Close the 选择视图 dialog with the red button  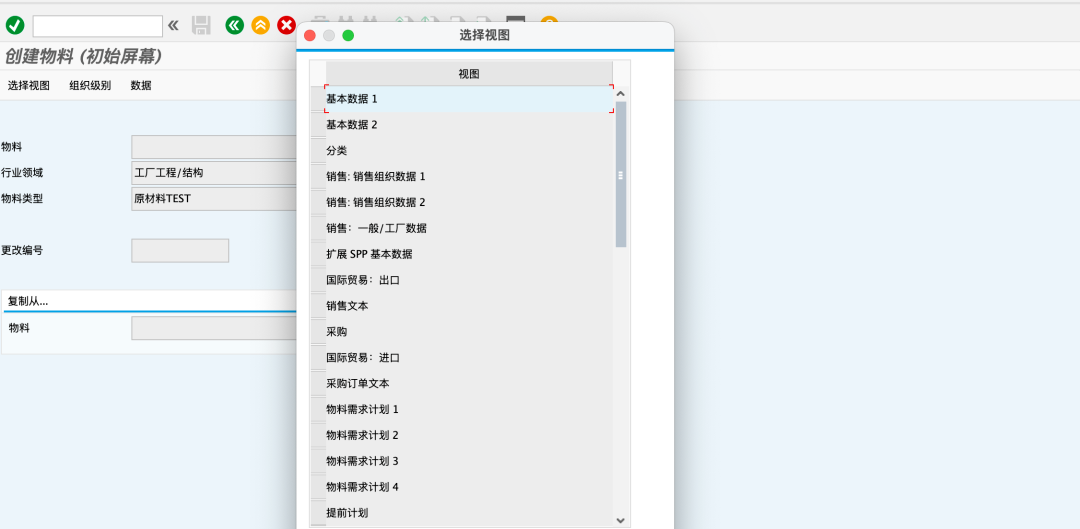pyautogui.click(x=310, y=35)
